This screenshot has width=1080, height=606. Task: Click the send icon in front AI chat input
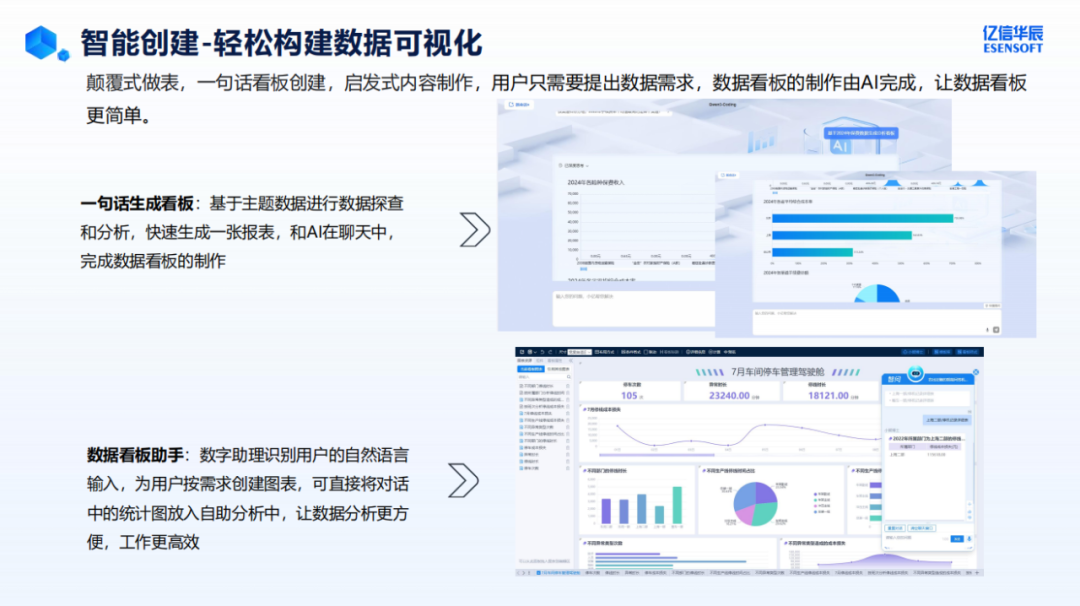tap(996, 330)
